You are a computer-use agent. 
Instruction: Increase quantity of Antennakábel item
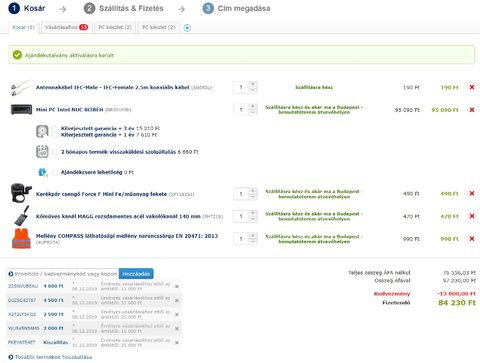click(x=253, y=85)
